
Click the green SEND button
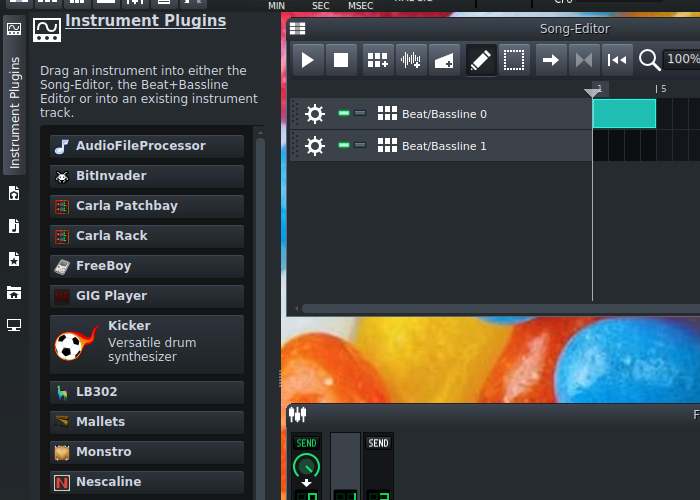pyautogui.click(x=306, y=443)
